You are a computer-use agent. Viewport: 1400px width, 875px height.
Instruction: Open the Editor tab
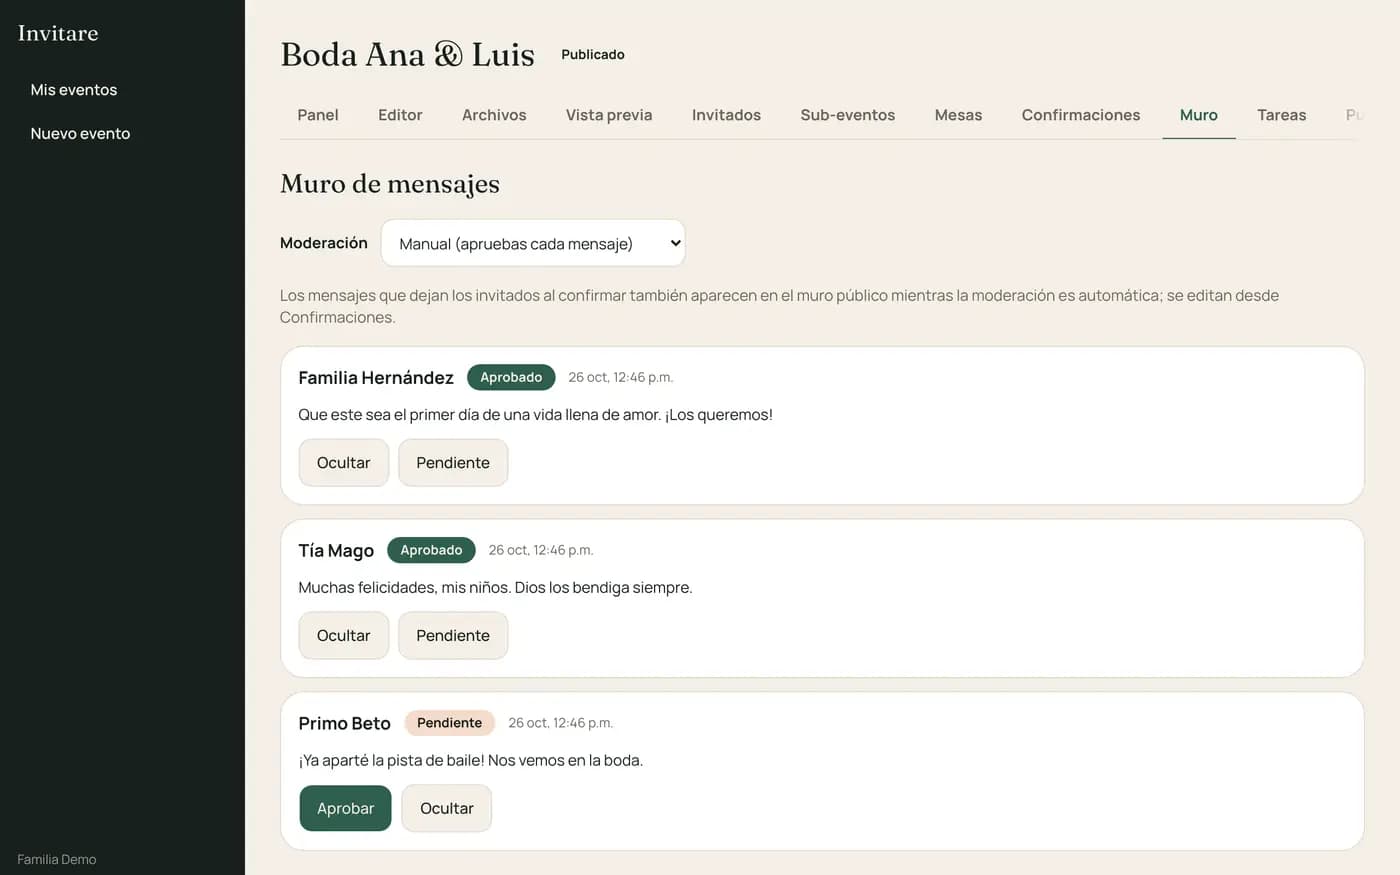coord(400,115)
